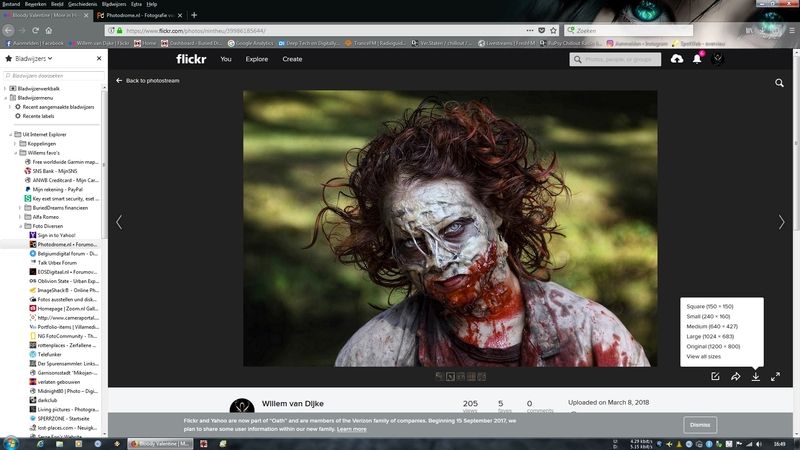The height and width of the screenshot is (450, 800).
Task: Dismiss the Oath privacy notice
Action: (x=700, y=424)
